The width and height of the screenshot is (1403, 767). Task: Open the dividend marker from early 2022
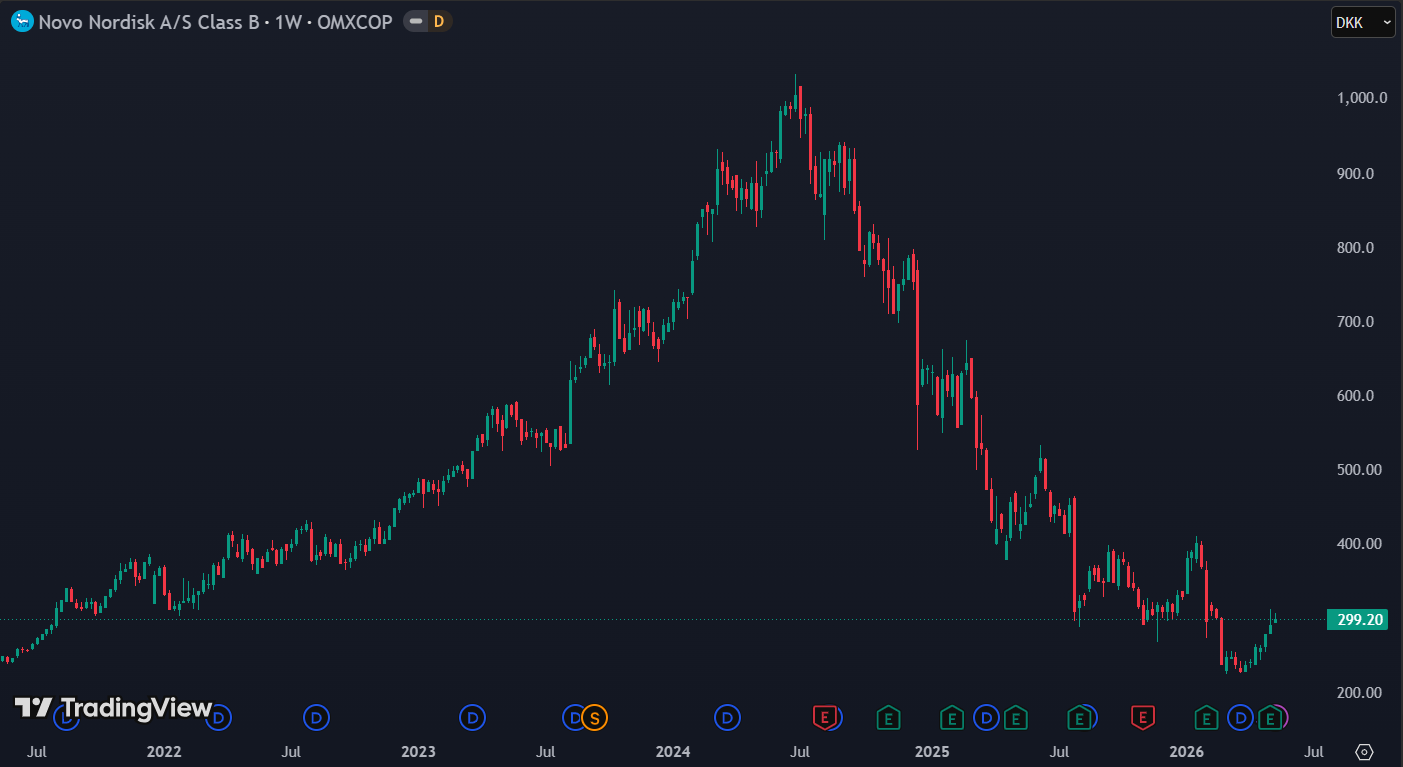(x=219, y=717)
